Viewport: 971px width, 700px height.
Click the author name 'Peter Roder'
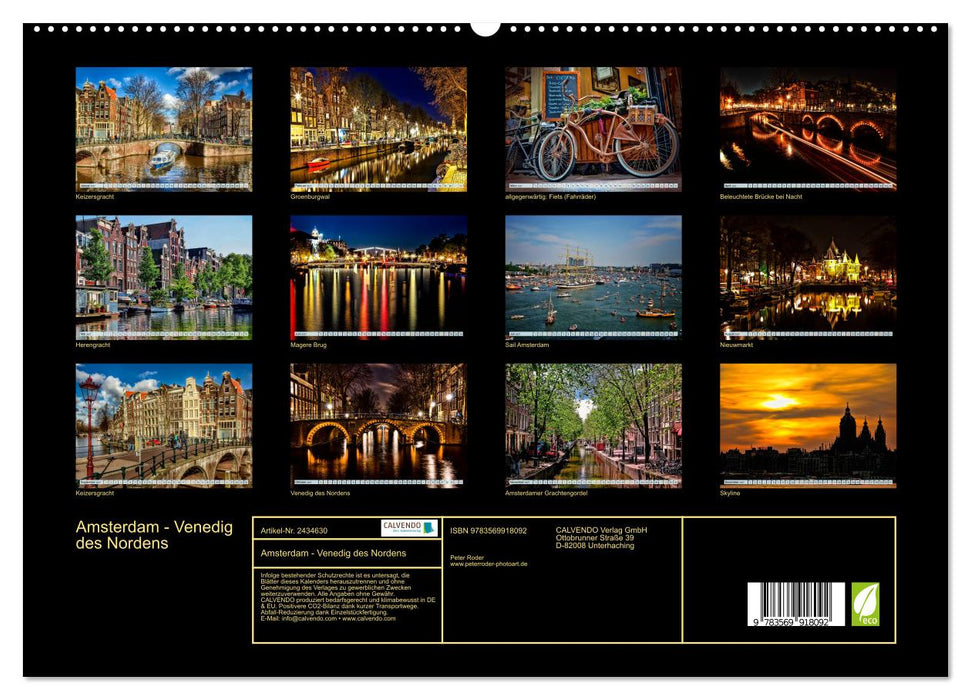point(467,558)
